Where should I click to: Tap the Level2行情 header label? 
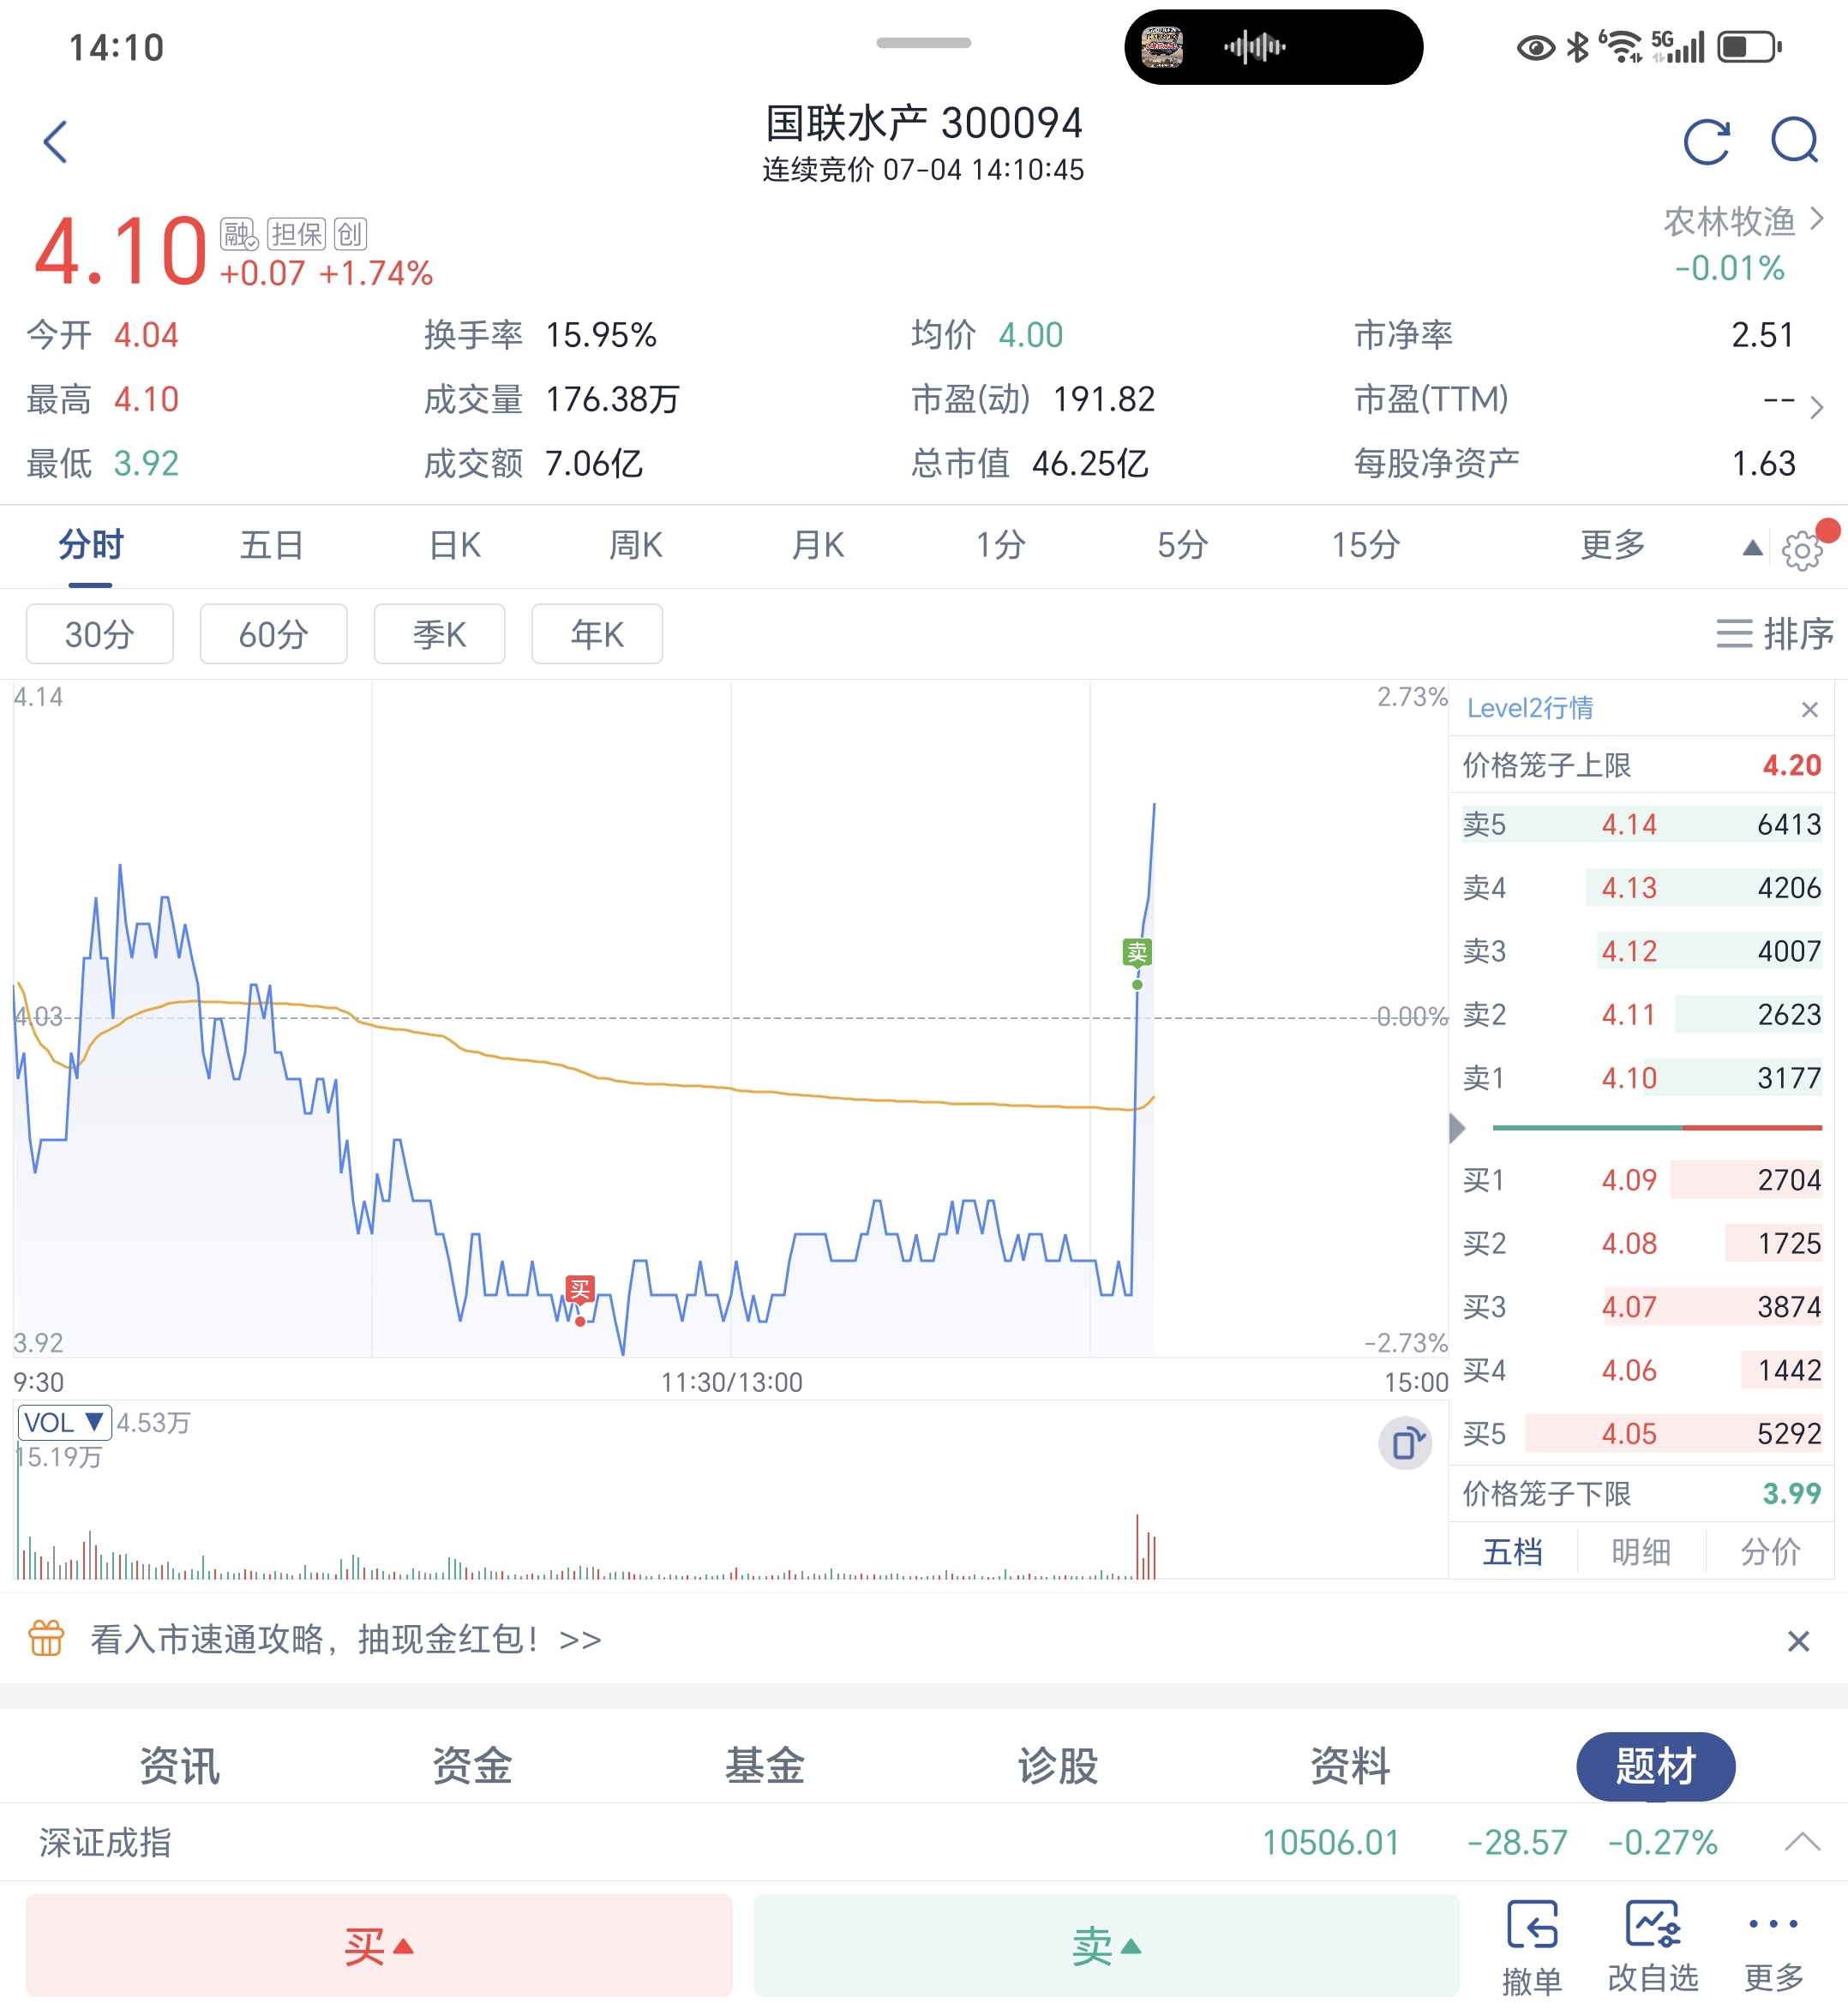pyautogui.click(x=1530, y=708)
